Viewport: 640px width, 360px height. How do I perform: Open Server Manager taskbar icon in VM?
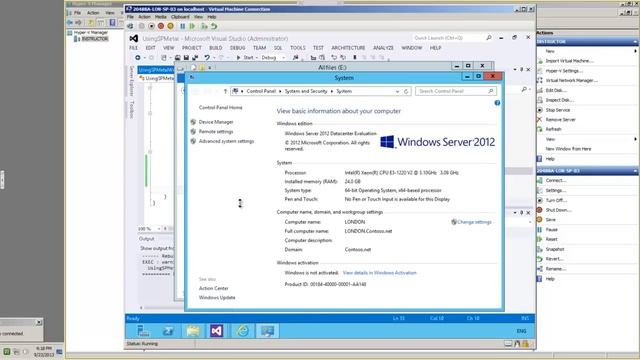point(143,331)
